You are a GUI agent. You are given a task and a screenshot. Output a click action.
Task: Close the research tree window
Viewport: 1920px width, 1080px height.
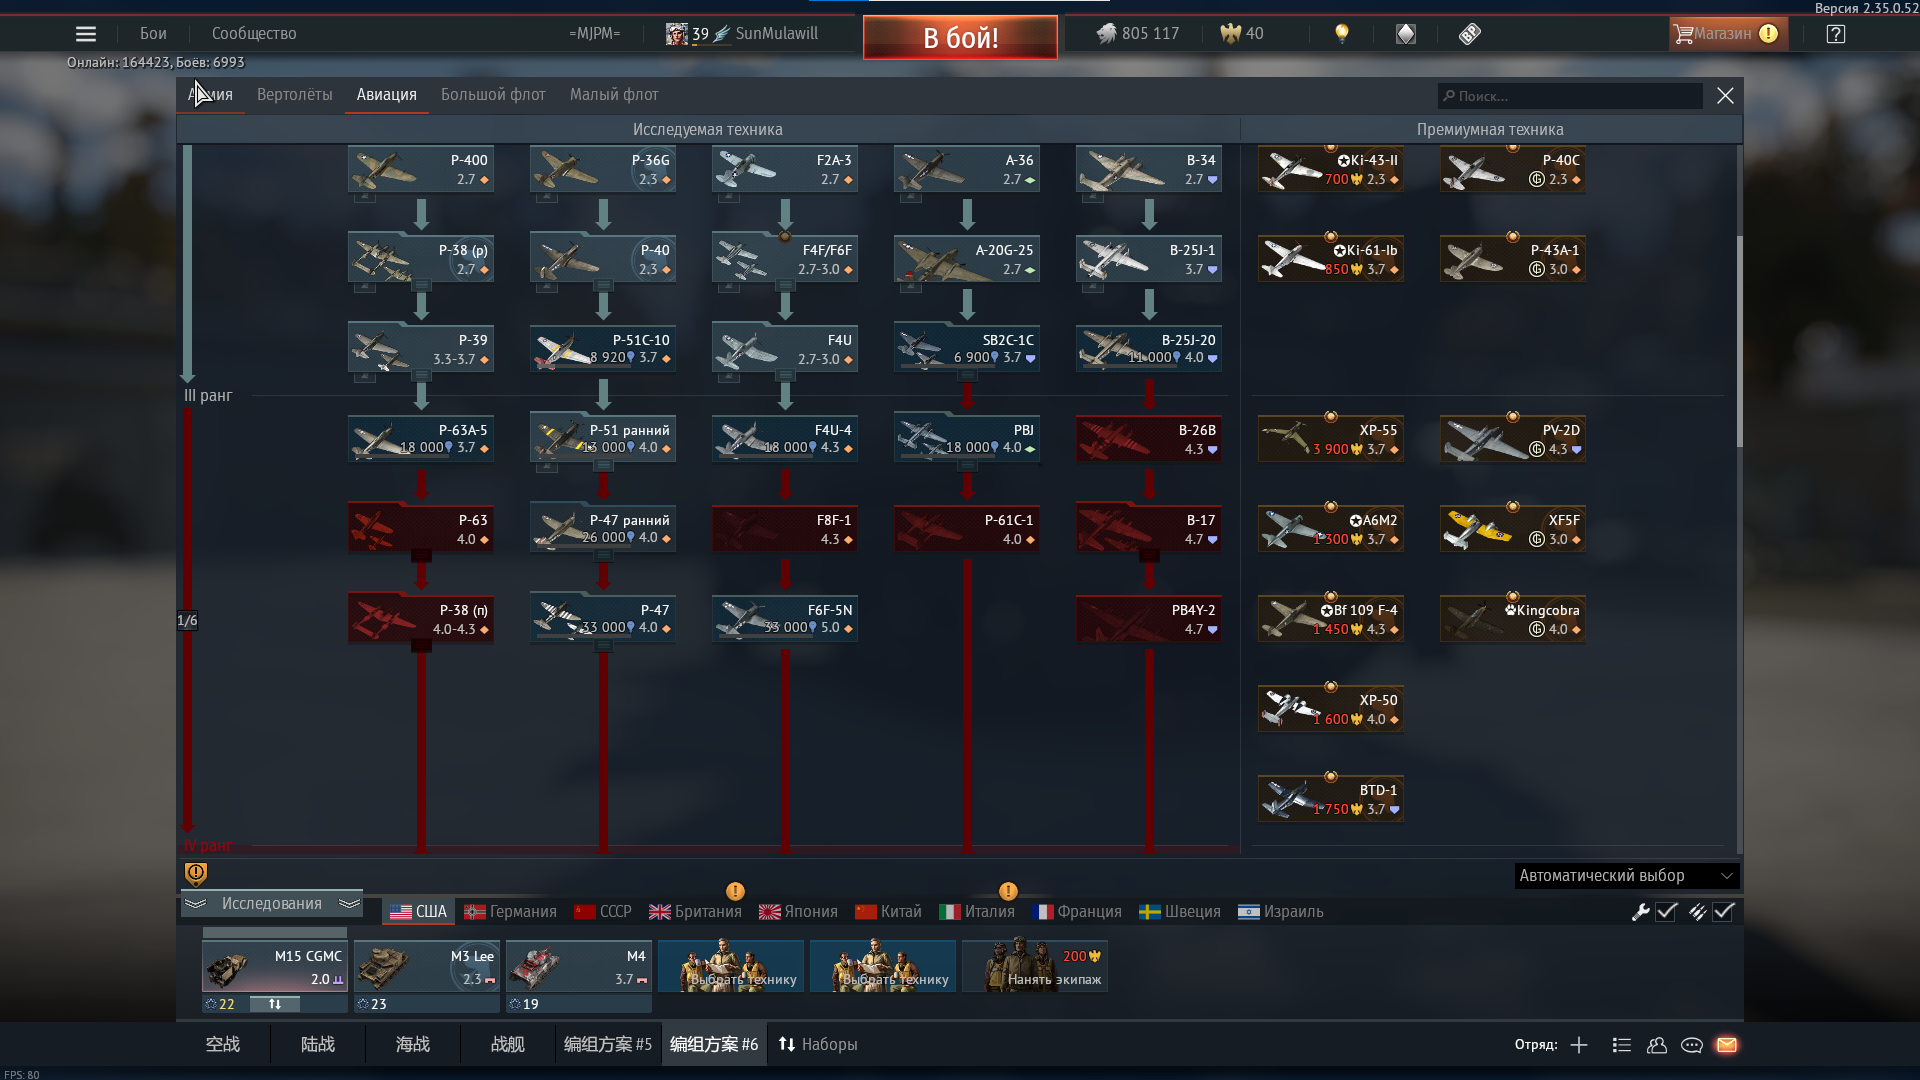click(x=1725, y=96)
